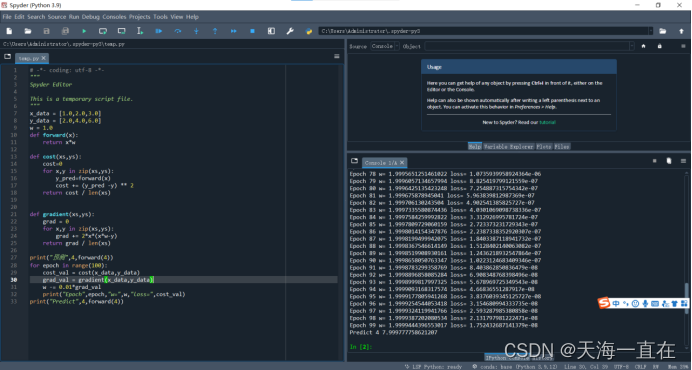The image size is (692, 370).
Task: Save the current file
Action: [46, 31]
